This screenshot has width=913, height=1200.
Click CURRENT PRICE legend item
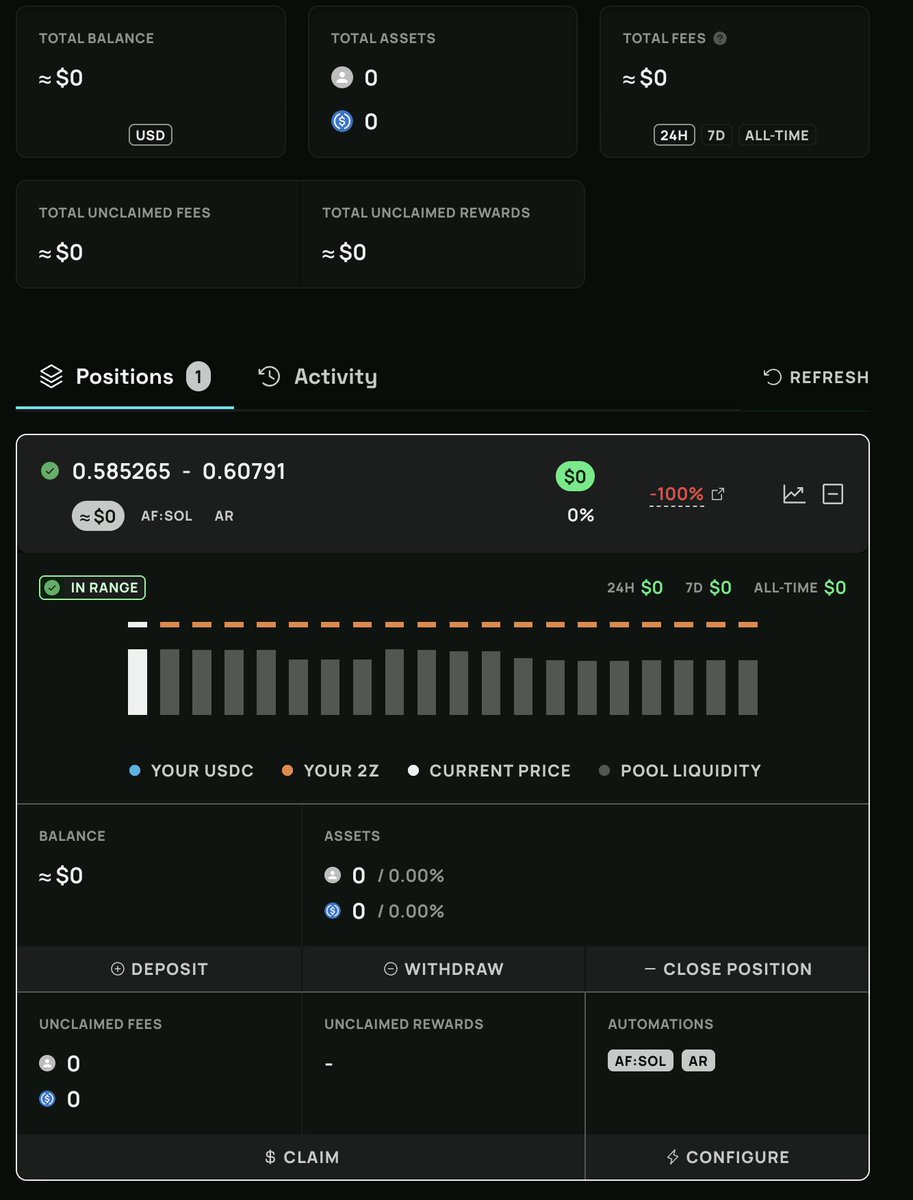pyautogui.click(x=489, y=771)
